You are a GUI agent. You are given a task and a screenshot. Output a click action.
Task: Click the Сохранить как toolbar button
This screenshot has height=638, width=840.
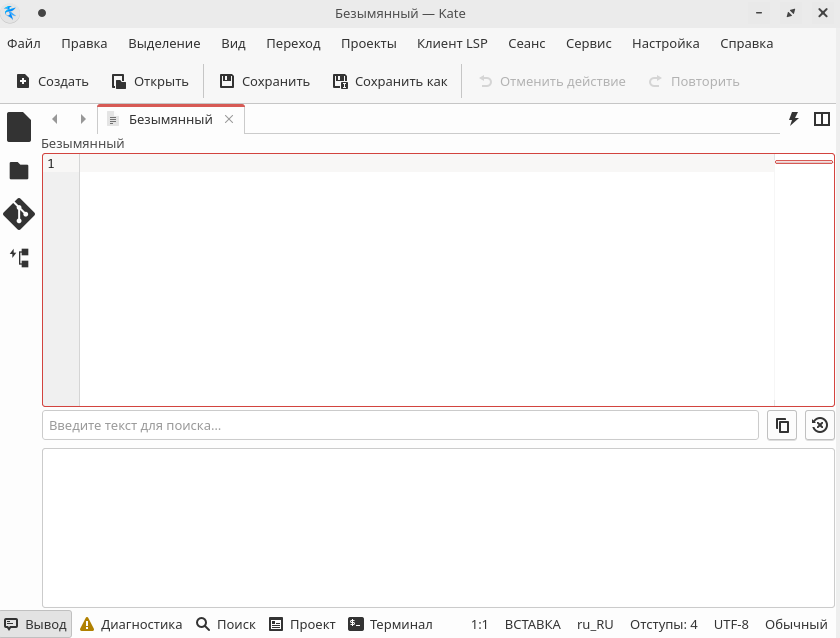coord(390,81)
